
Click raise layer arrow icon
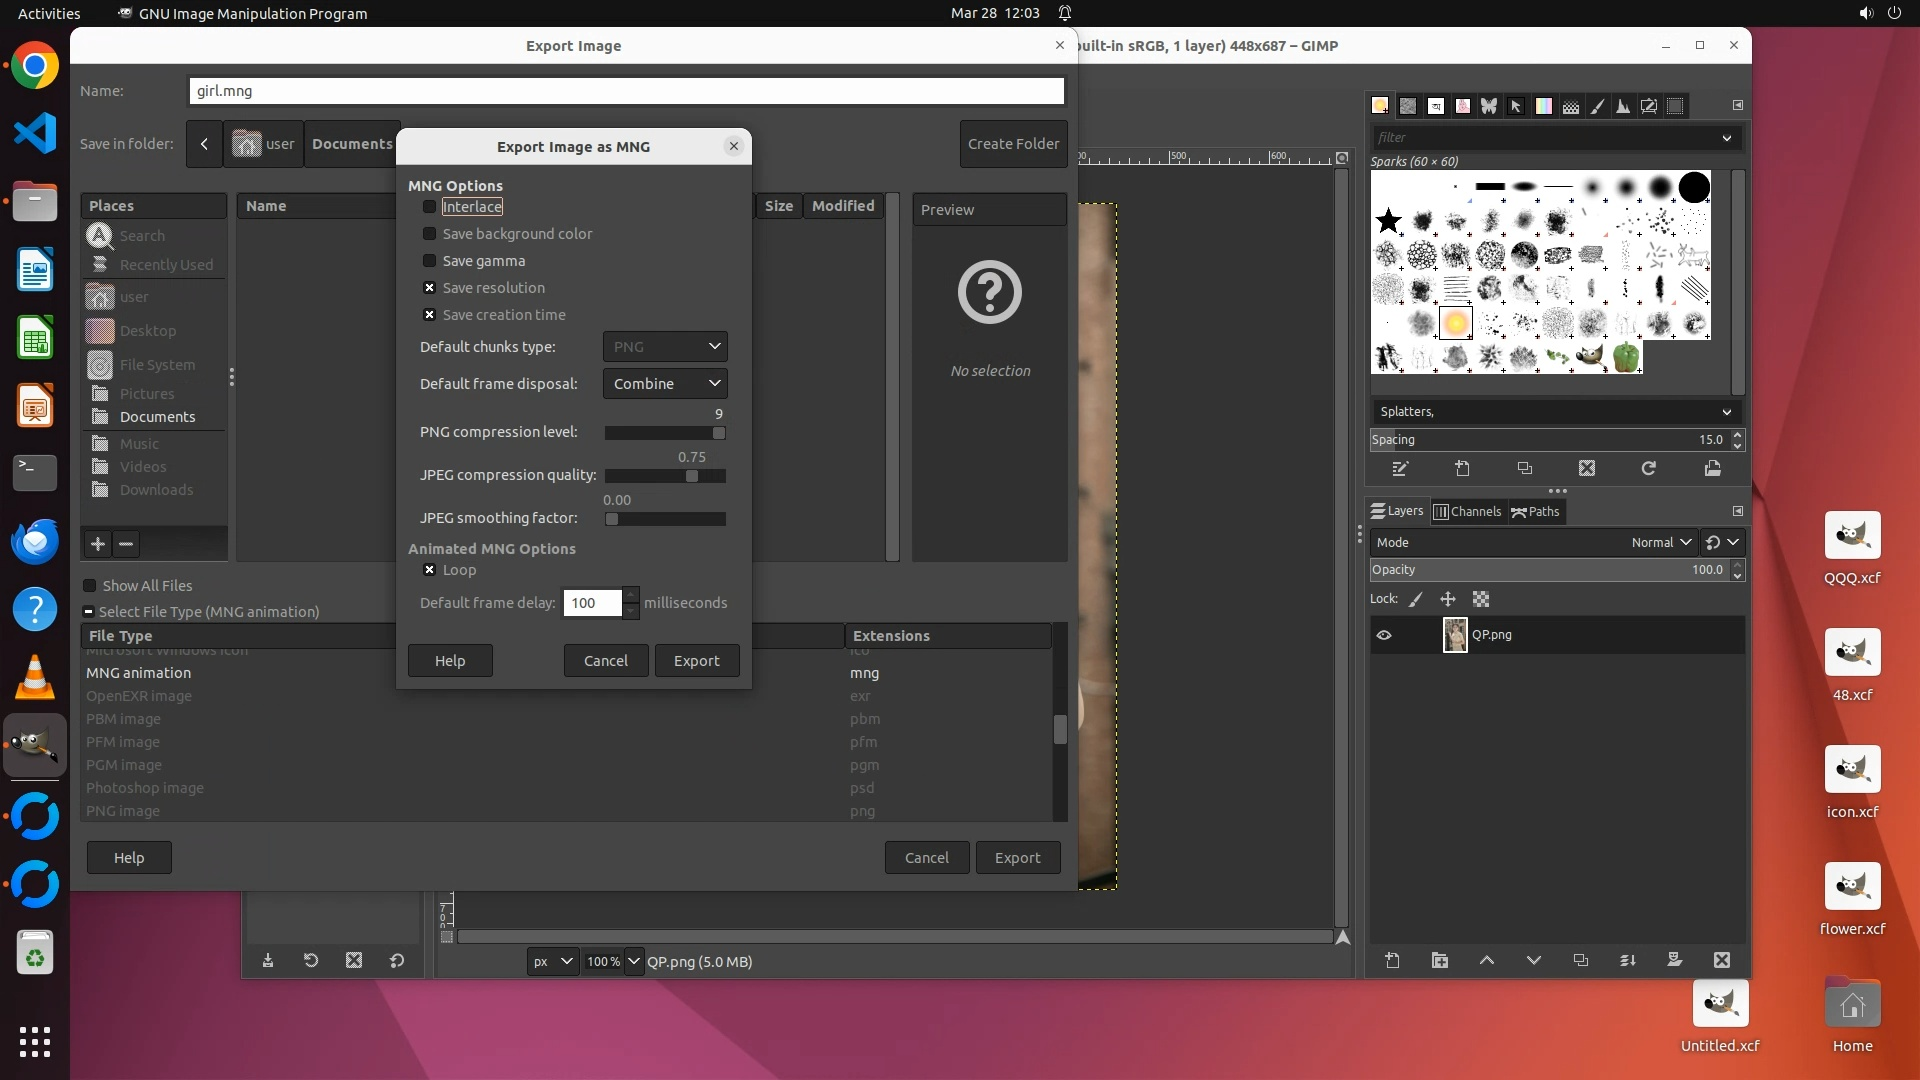point(1486,960)
